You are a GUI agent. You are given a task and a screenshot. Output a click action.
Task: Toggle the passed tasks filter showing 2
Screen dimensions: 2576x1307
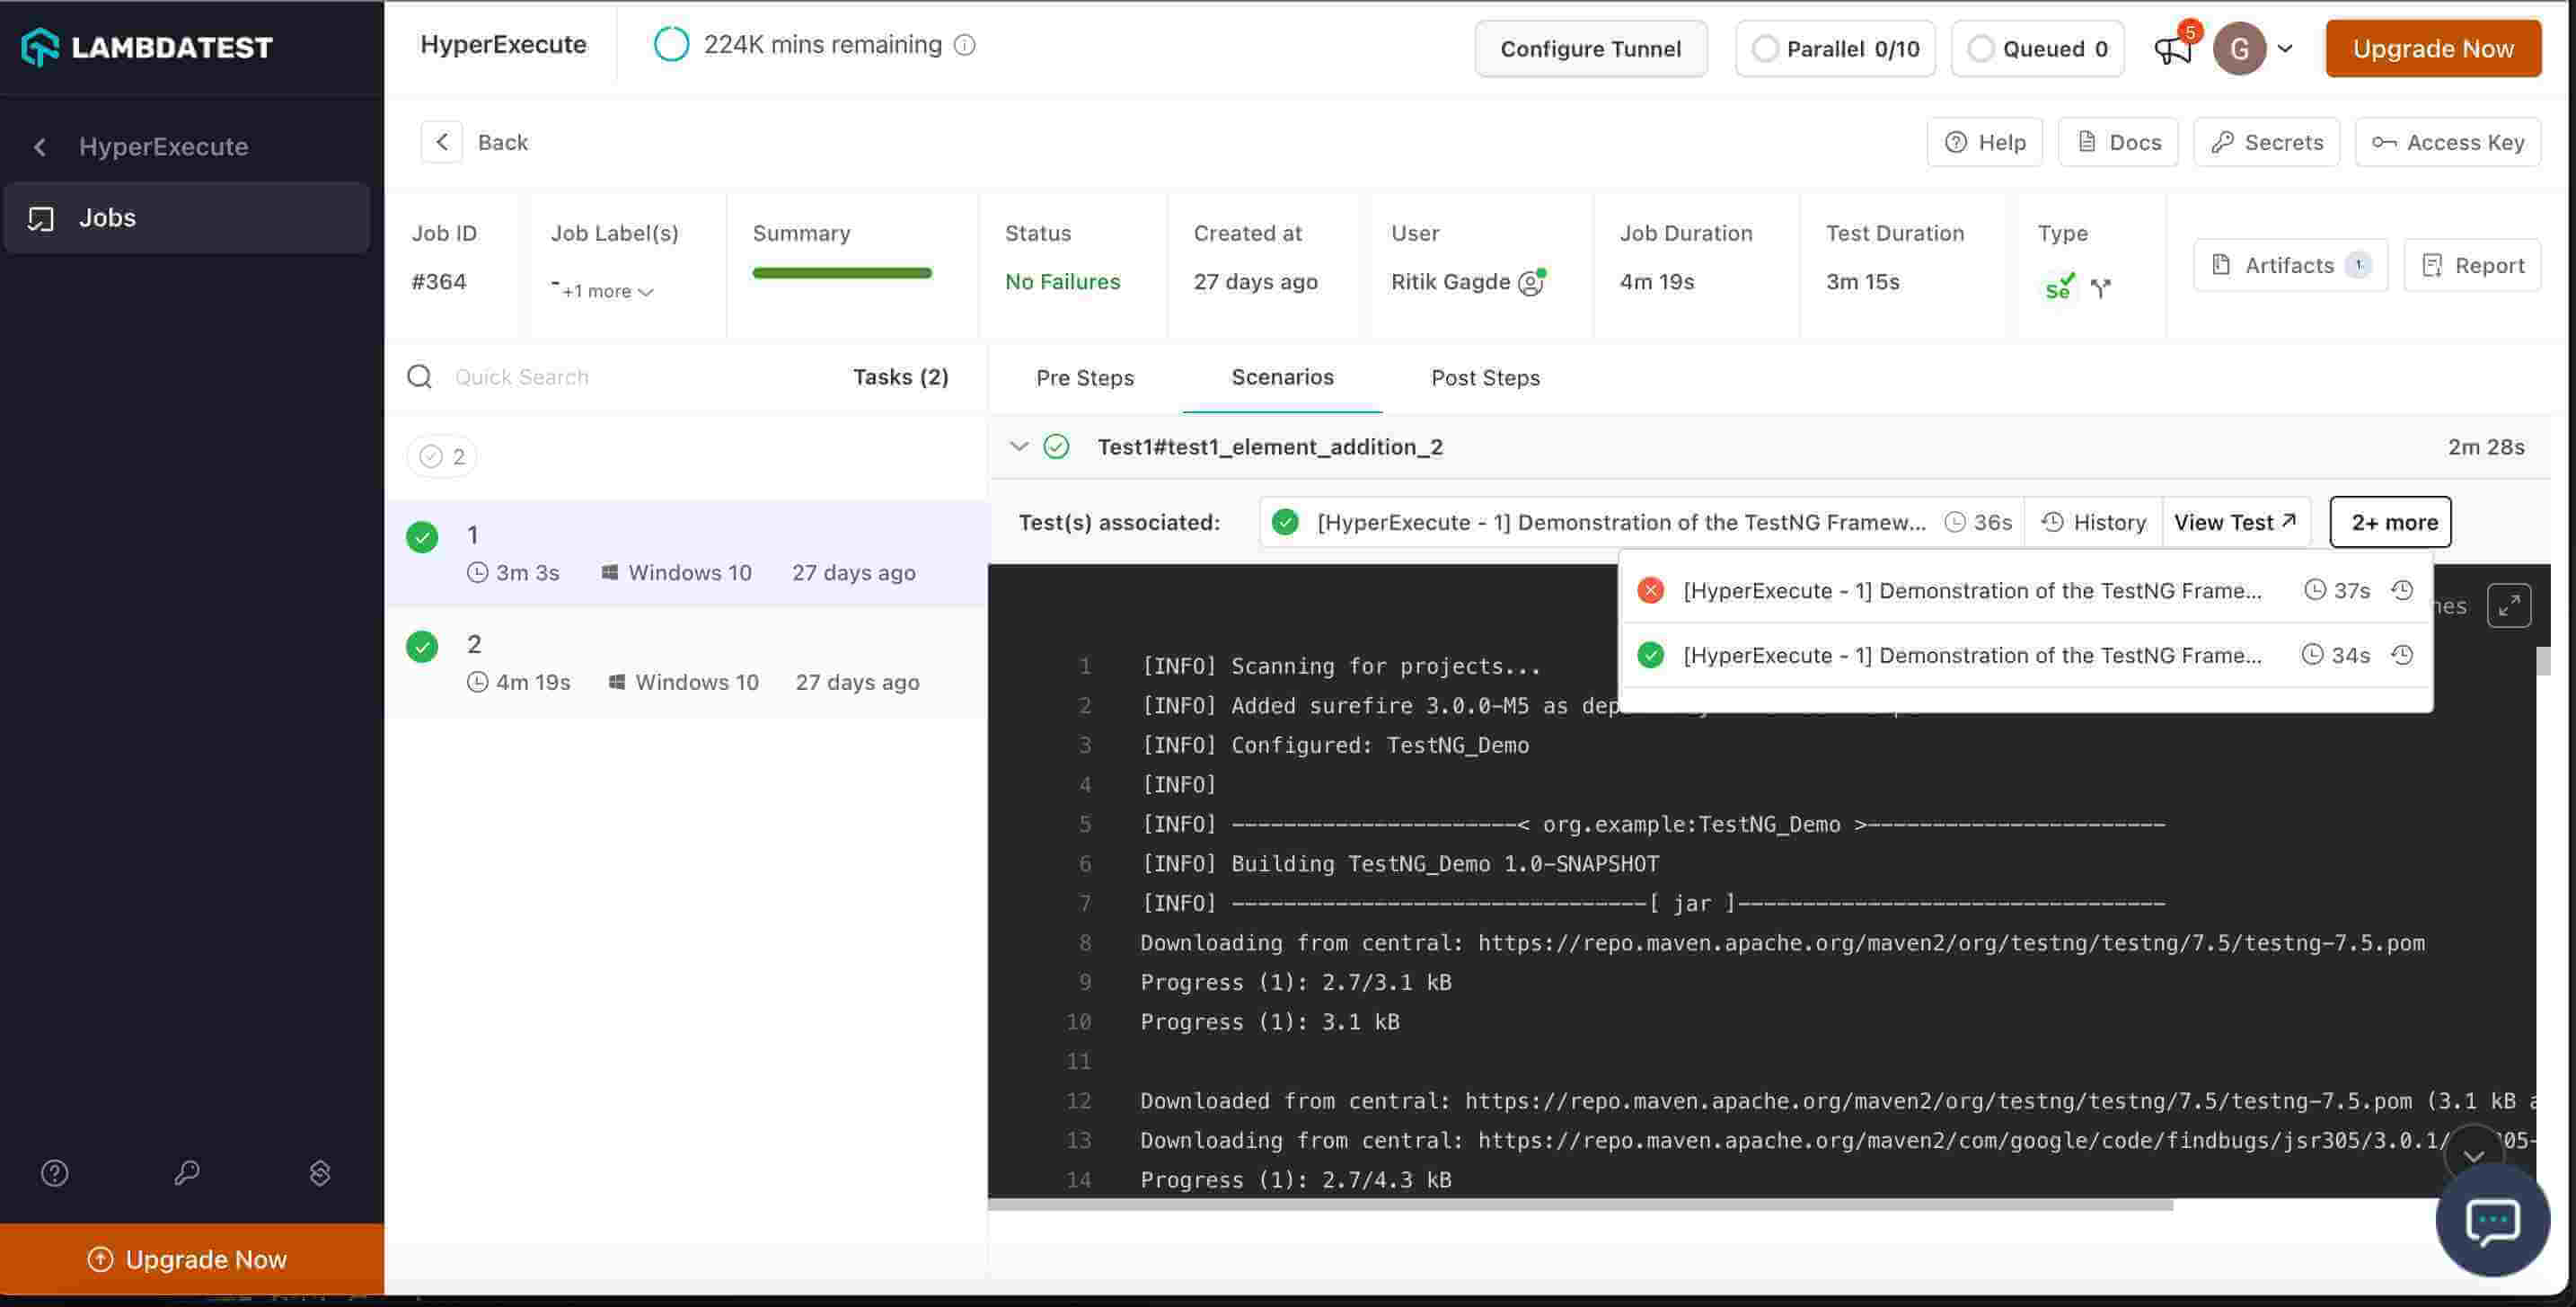pyautogui.click(x=442, y=457)
